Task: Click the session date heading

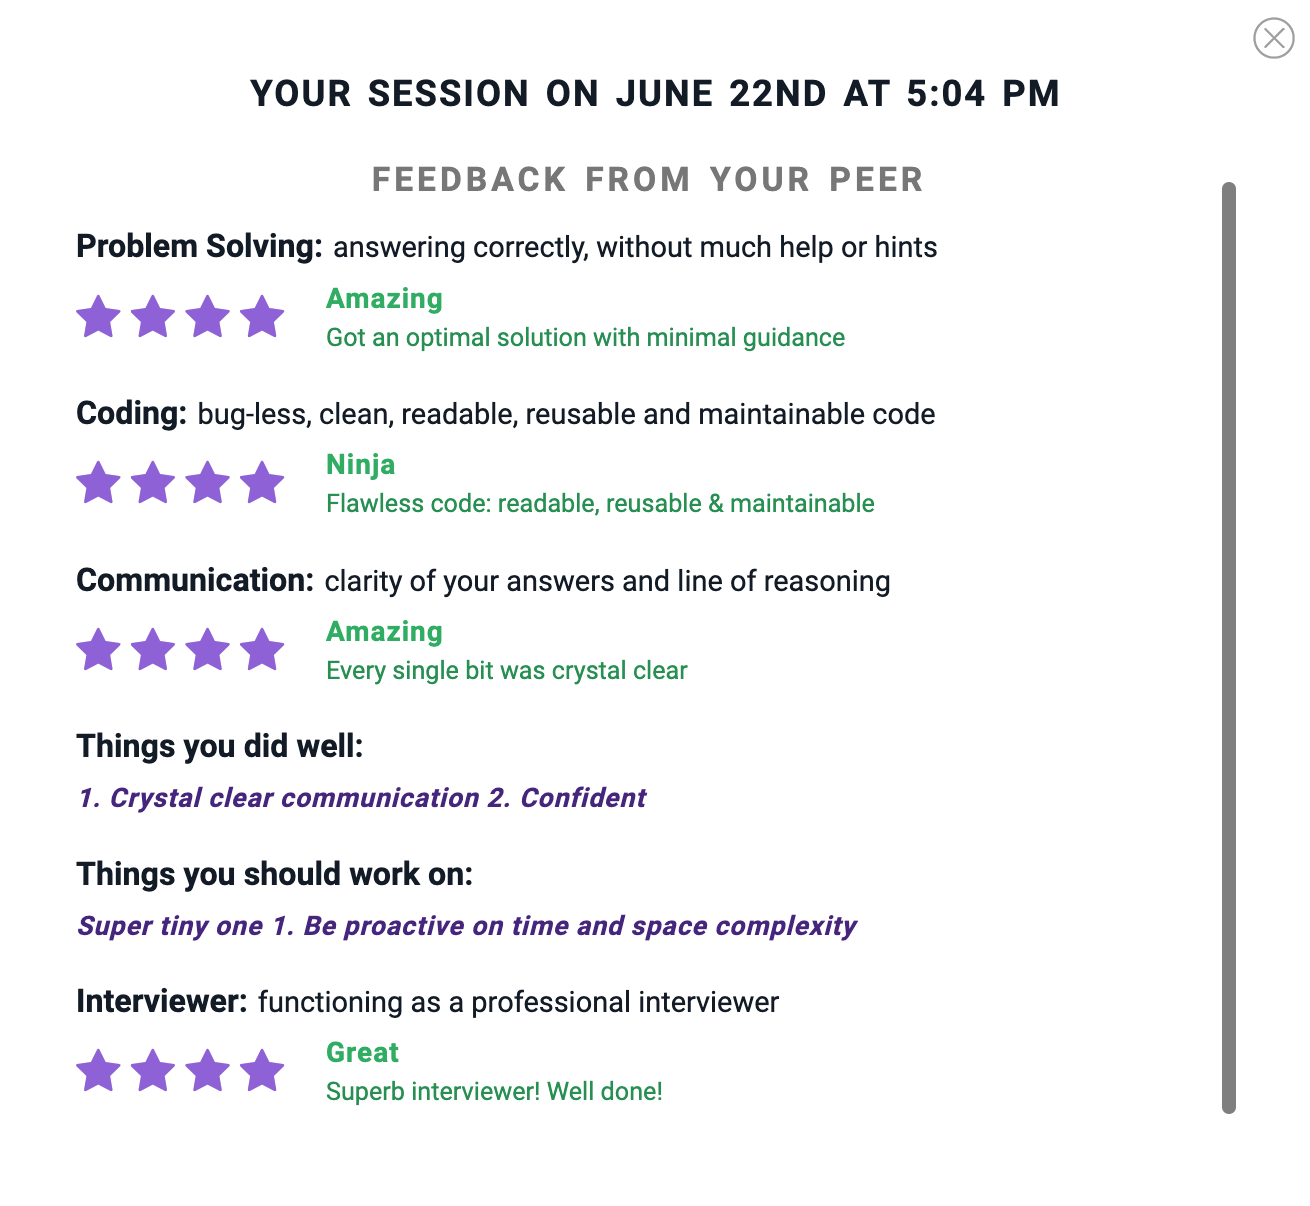Action: coord(655,94)
